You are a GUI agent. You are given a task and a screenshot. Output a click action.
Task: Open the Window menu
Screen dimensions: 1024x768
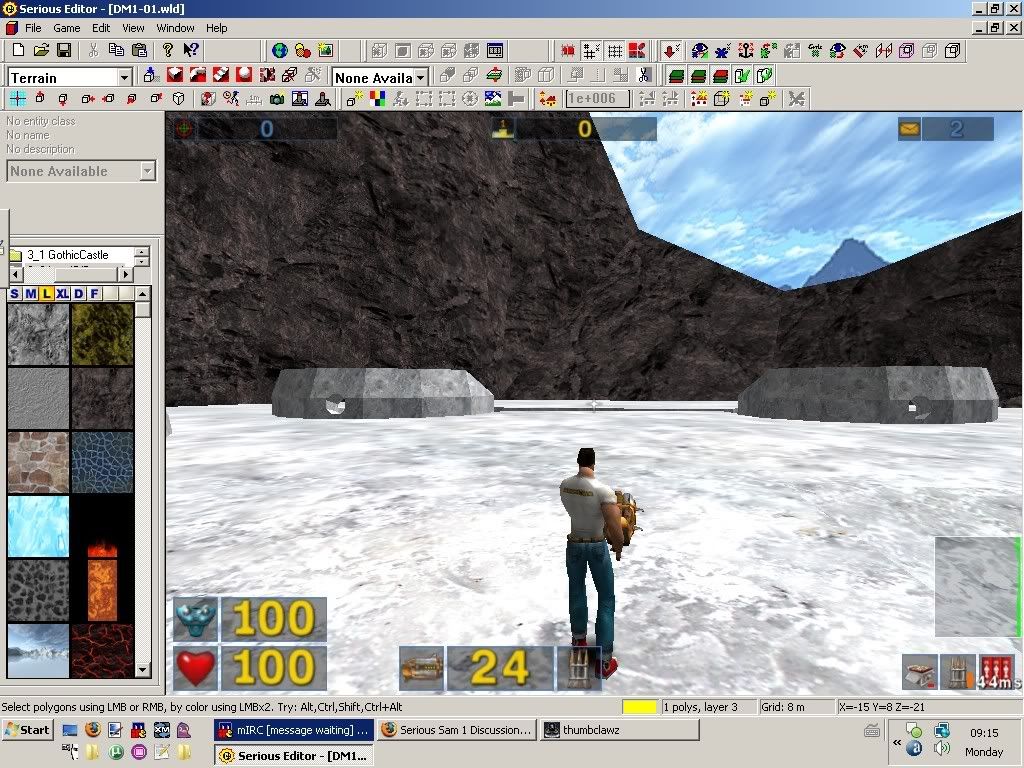[x=175, y=28]
